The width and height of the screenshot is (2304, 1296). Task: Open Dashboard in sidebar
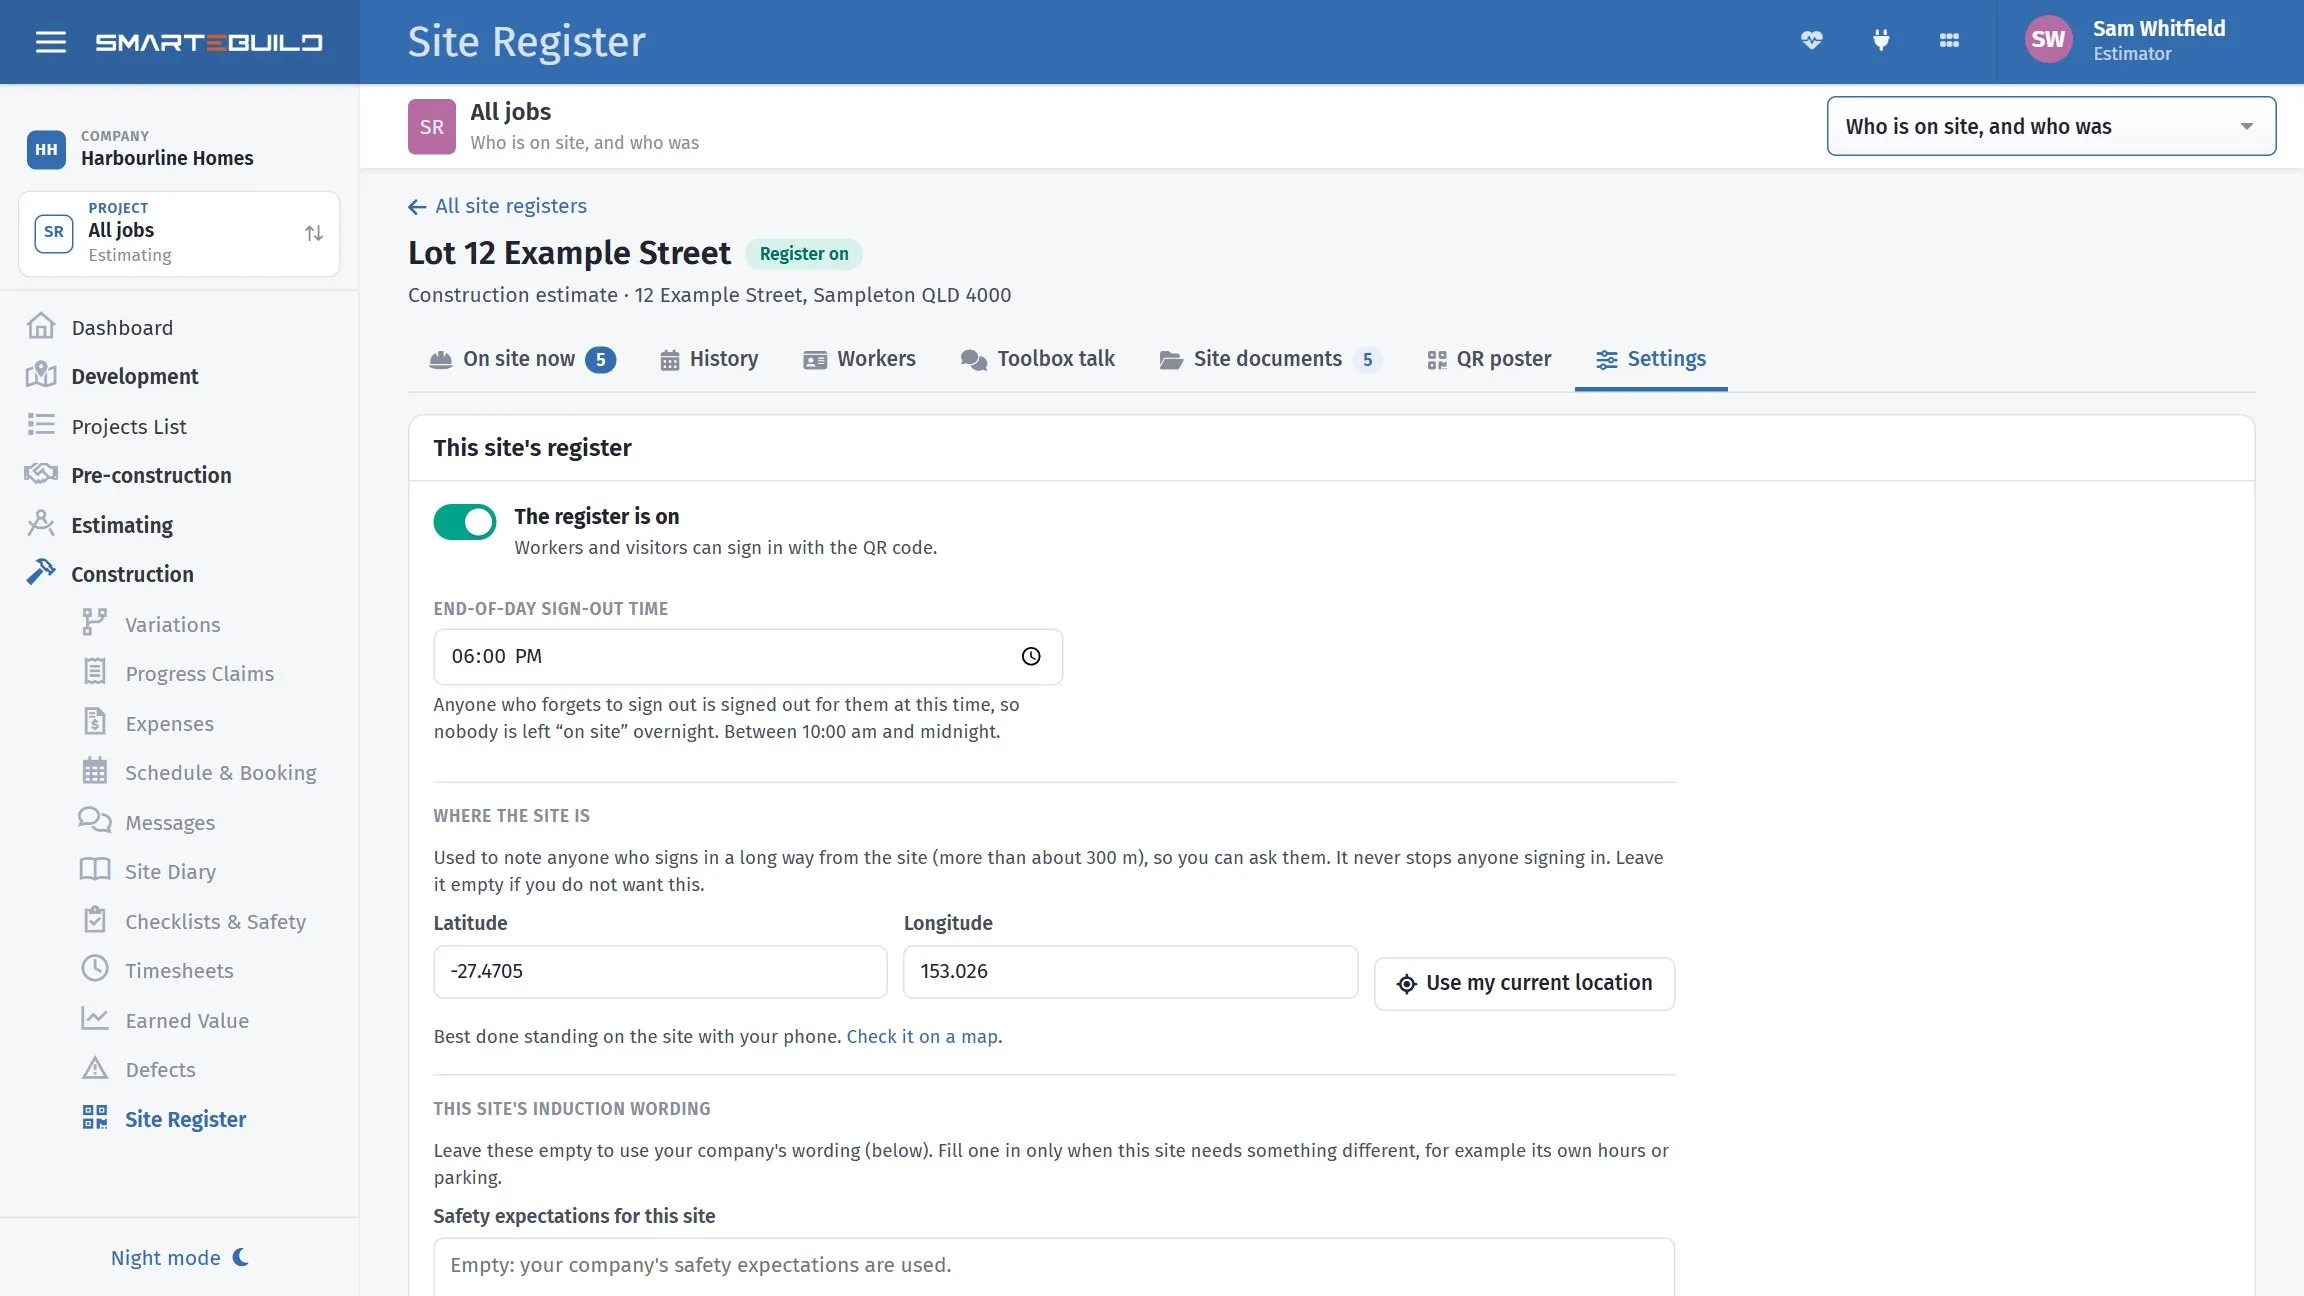click(x=122, y=327)
